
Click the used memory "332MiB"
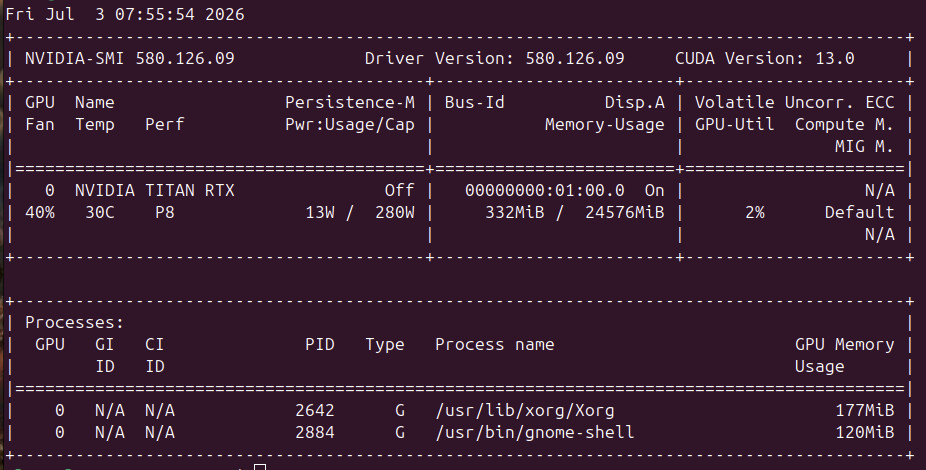[x=514, y=213]
